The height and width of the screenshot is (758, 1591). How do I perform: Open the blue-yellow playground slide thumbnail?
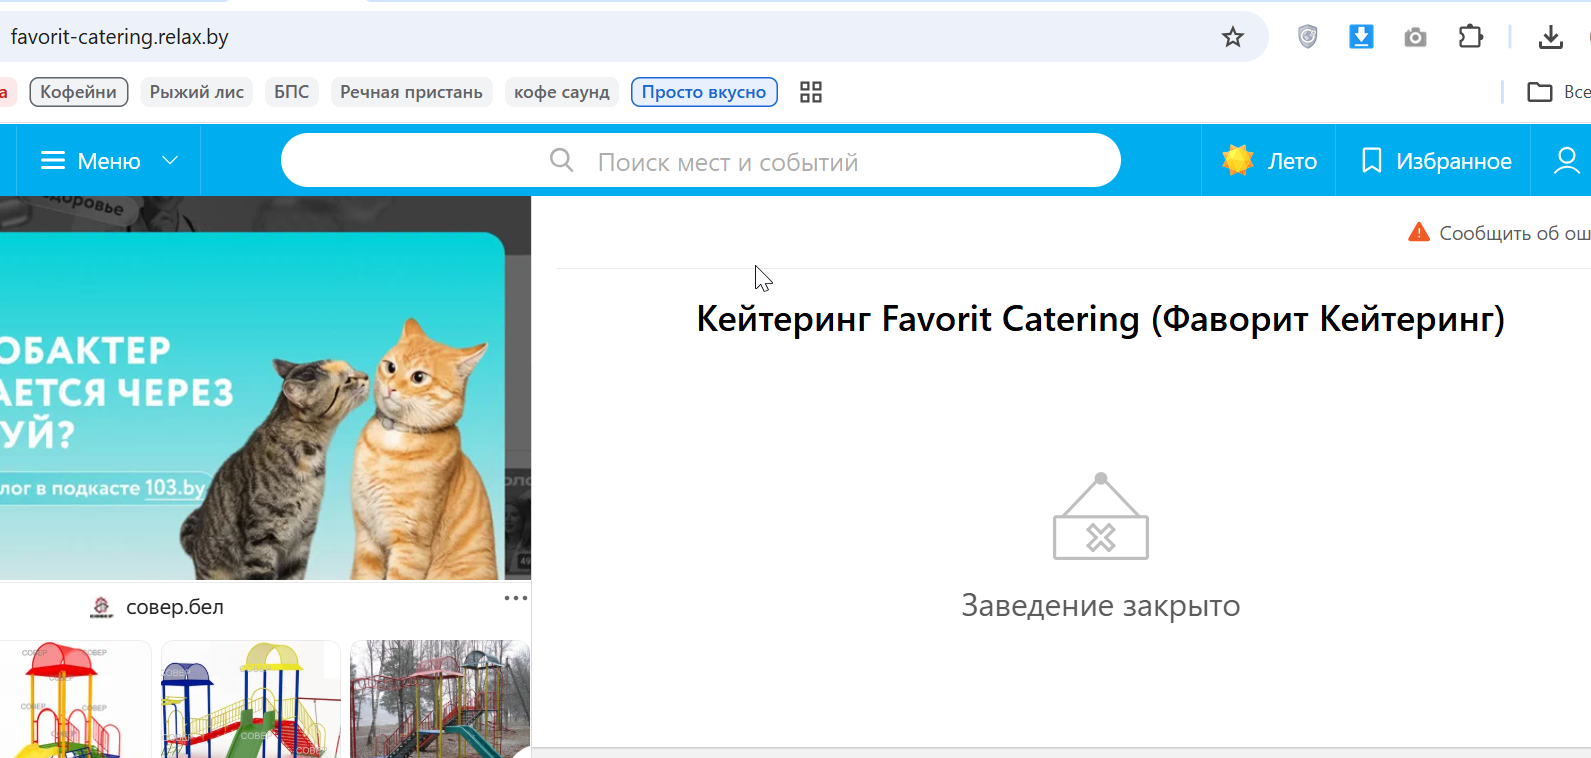click(251, 699)
